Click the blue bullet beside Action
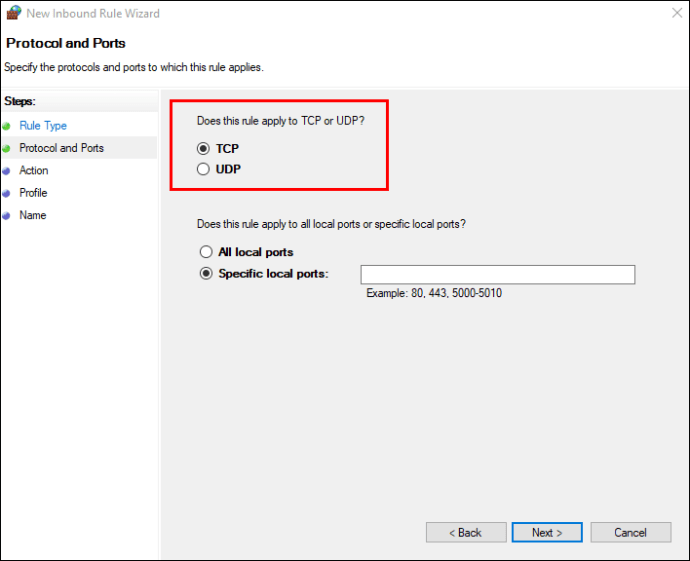 pyautogui.click(x=7, y=171)
